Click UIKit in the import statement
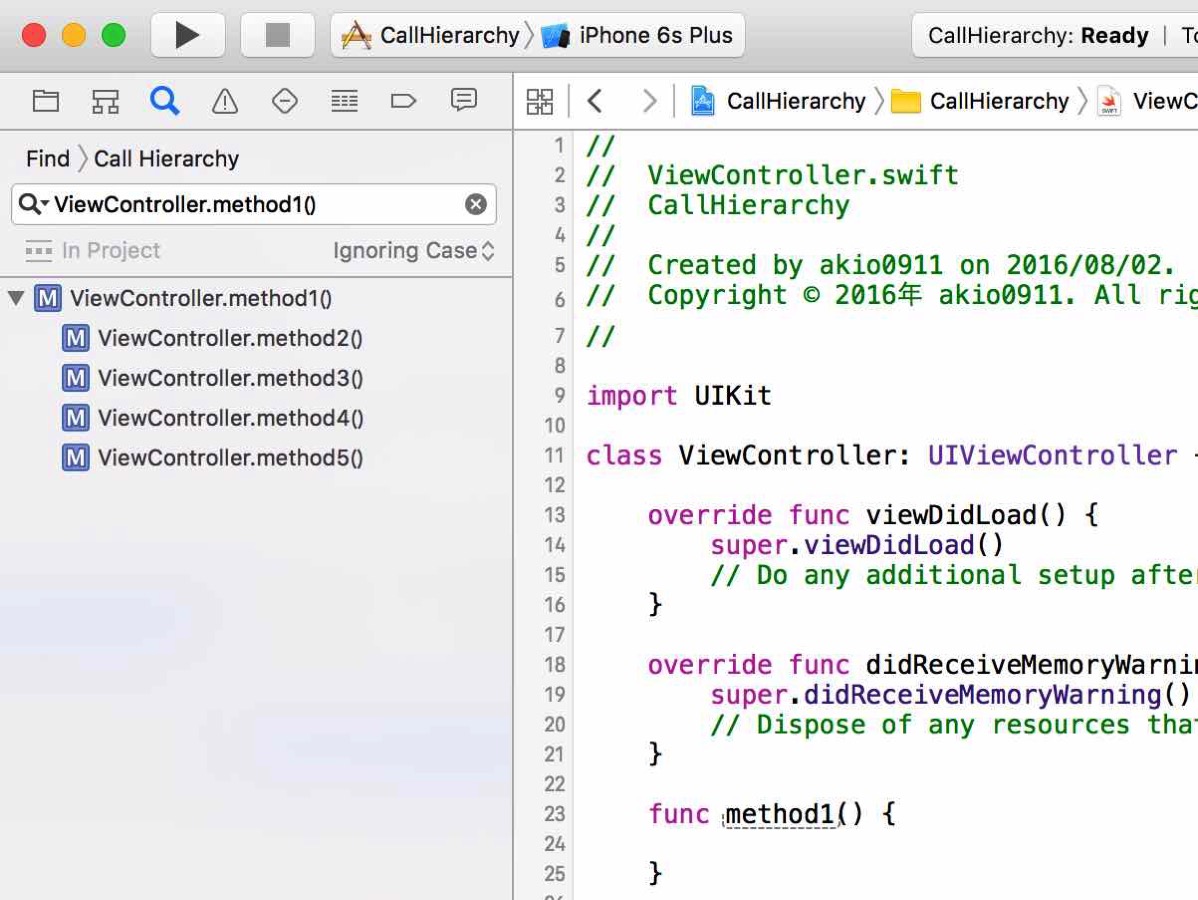Image resolution: width=1198 pixels, height=900 pixels. coord(733,396)
